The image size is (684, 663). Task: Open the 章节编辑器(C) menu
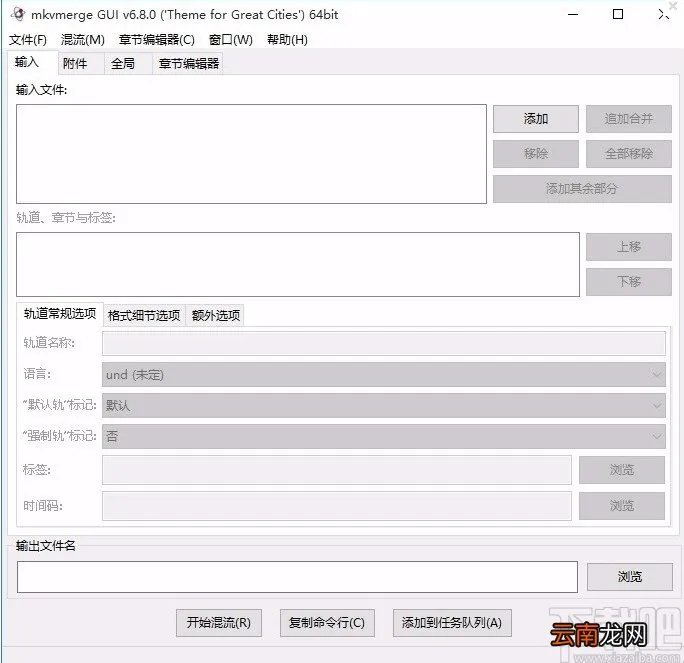pyautogui.click(x=157, y=40)
